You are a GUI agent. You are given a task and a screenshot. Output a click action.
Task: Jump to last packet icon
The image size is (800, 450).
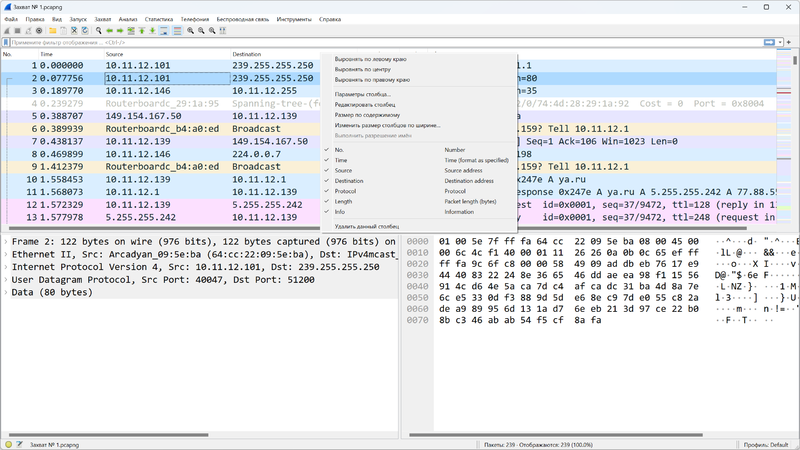pyautogui.click(x=153, y=31)
